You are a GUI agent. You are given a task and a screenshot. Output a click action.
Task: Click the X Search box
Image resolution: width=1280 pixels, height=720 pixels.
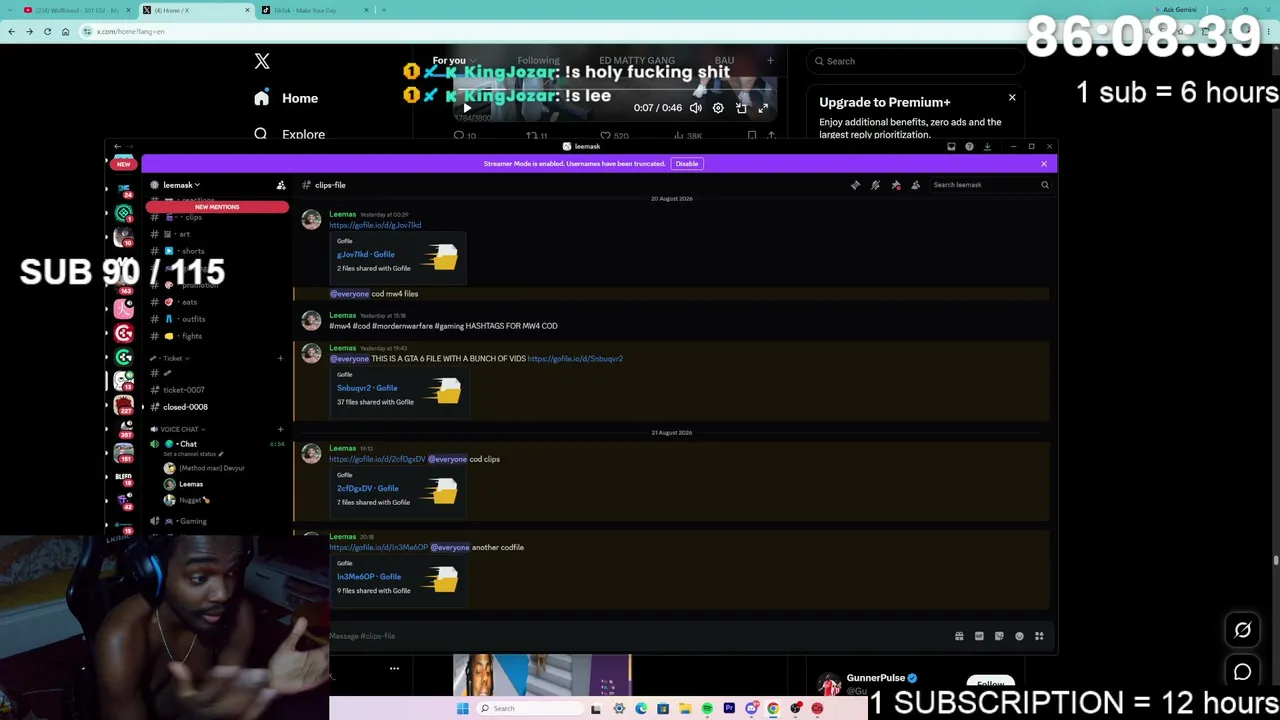pos(915,61)
